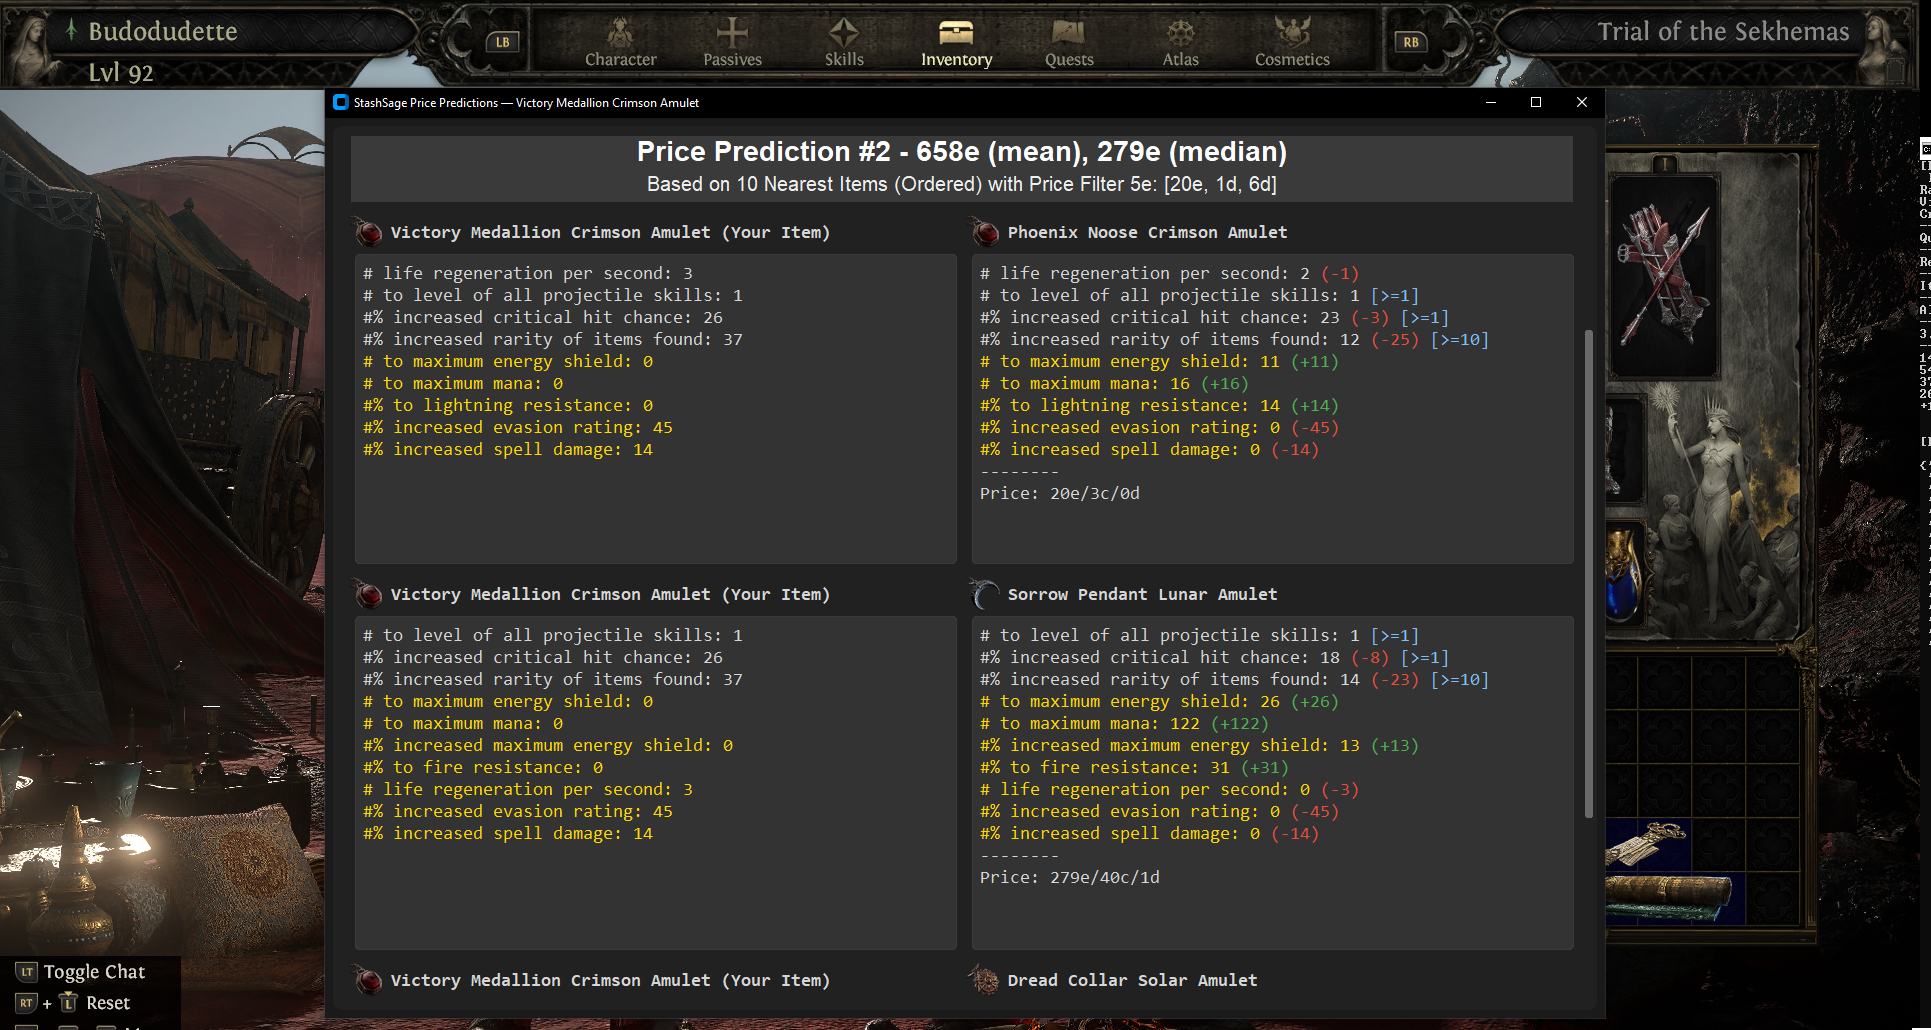Maximize the StashSage Price Predictions window

click(x=1536, y=102)
